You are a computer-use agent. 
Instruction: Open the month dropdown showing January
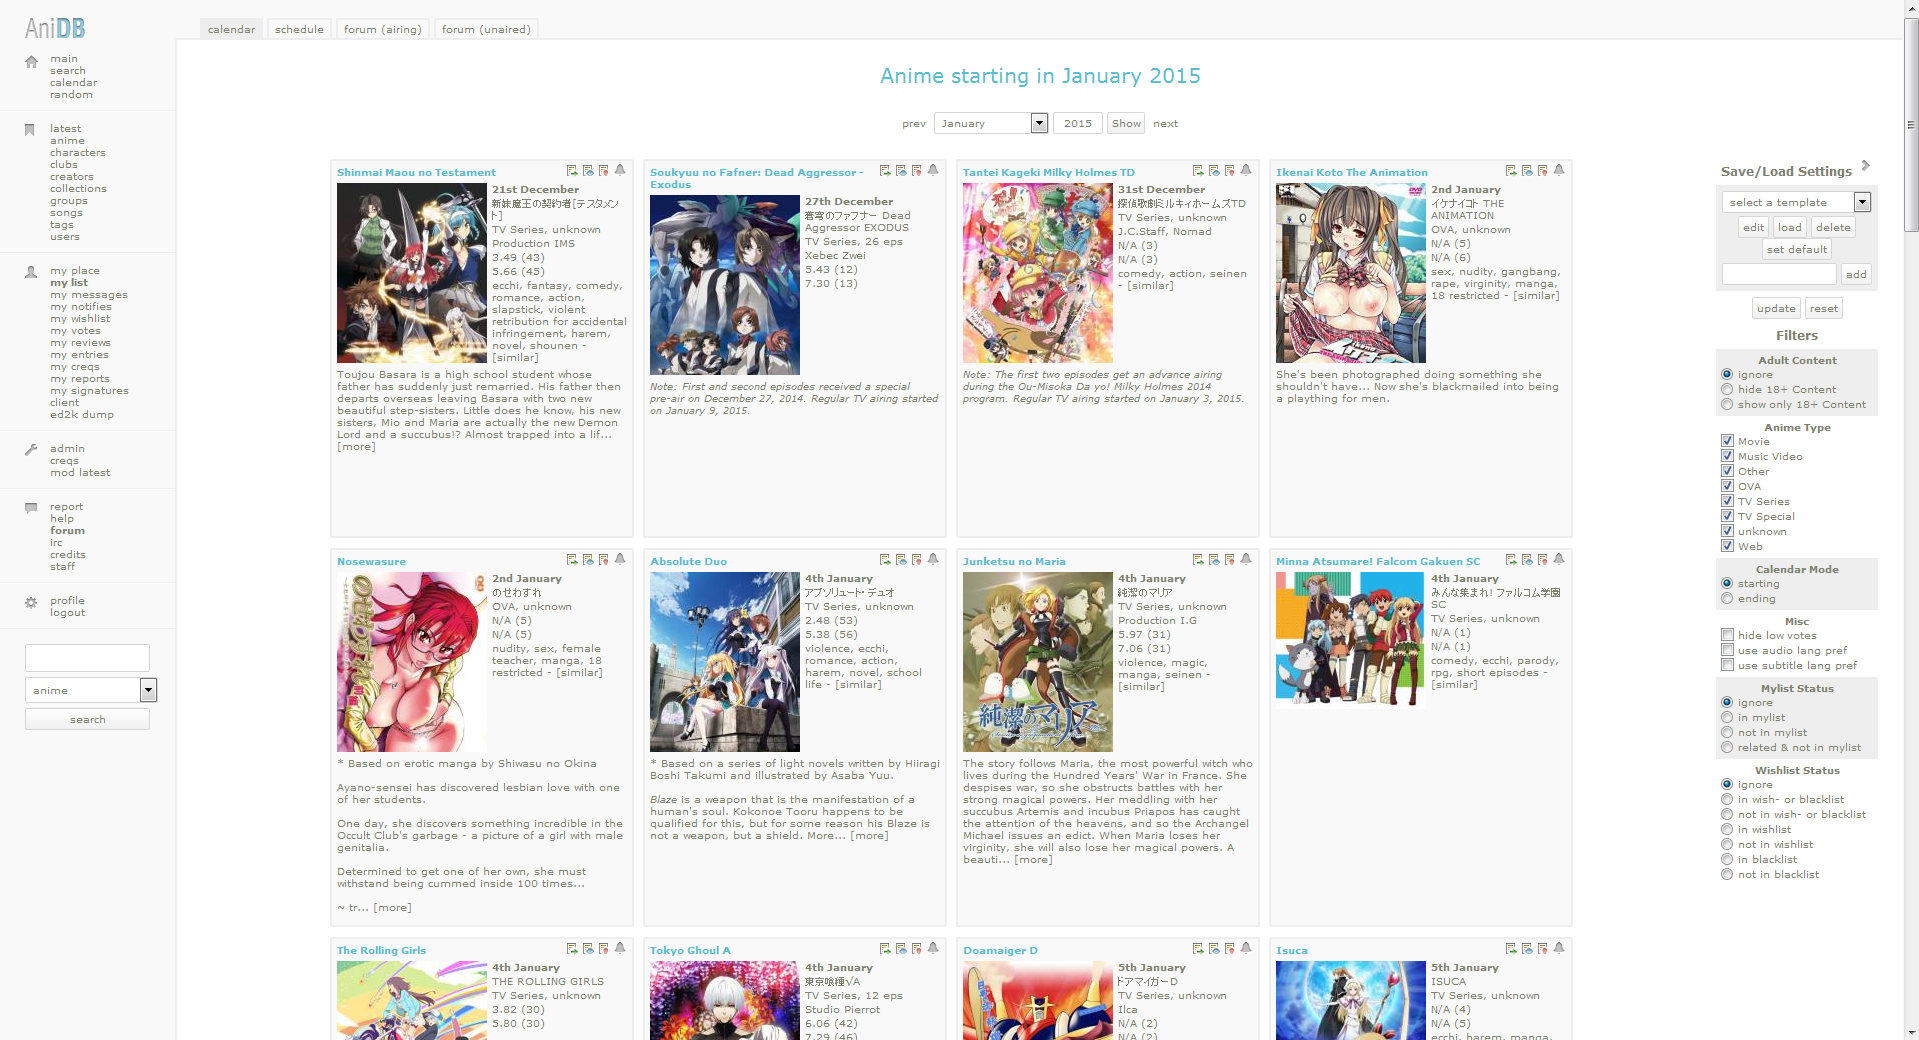point(991,123)
